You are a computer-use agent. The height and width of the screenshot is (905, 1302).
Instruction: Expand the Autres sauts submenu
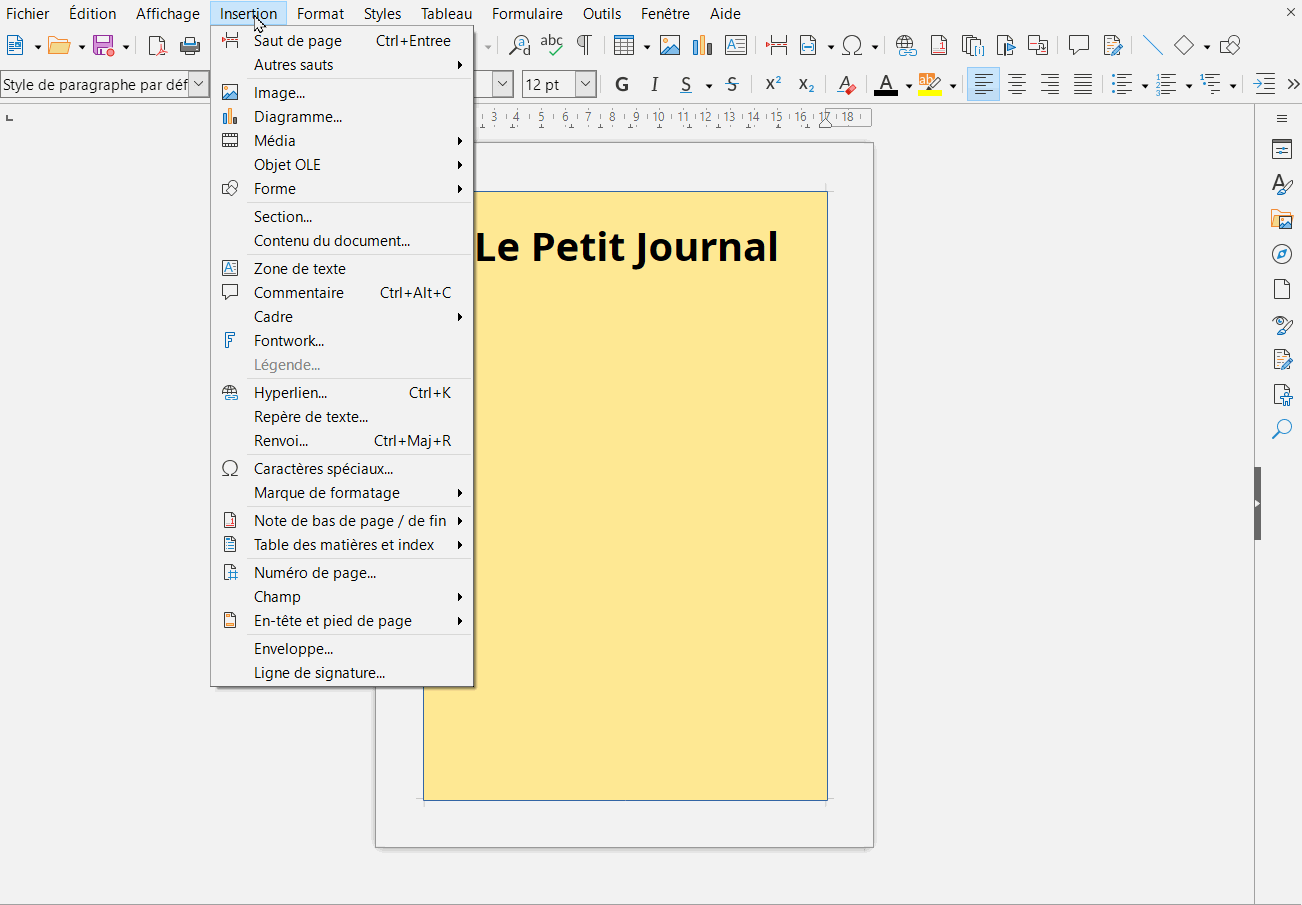[x=342, y=65]
